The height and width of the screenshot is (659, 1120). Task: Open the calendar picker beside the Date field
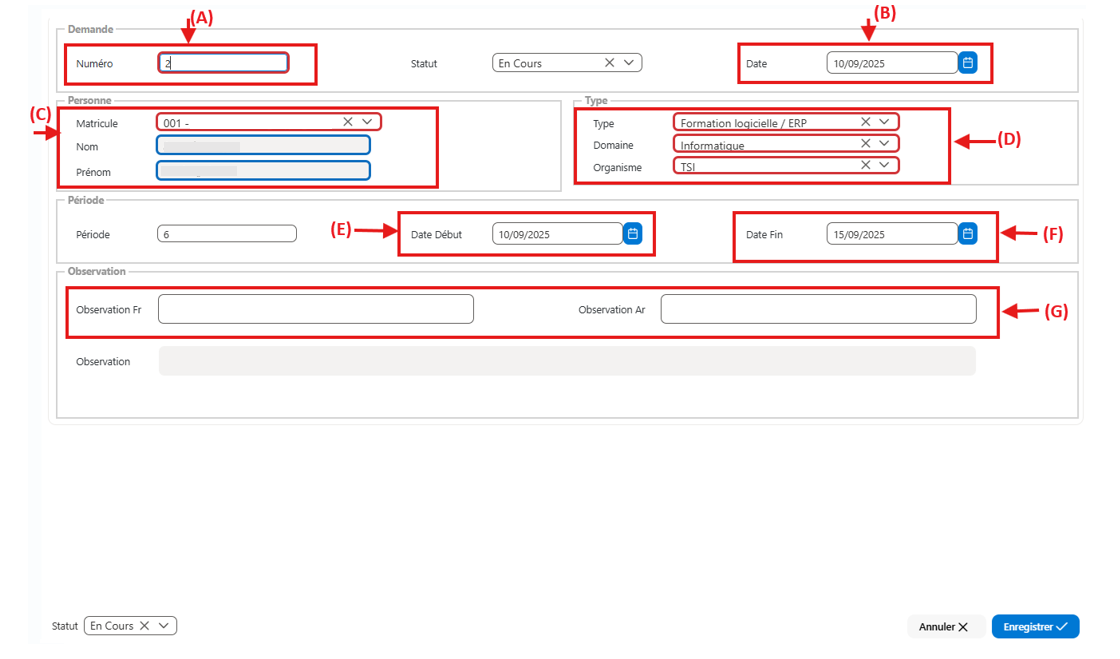coord(967,63)
